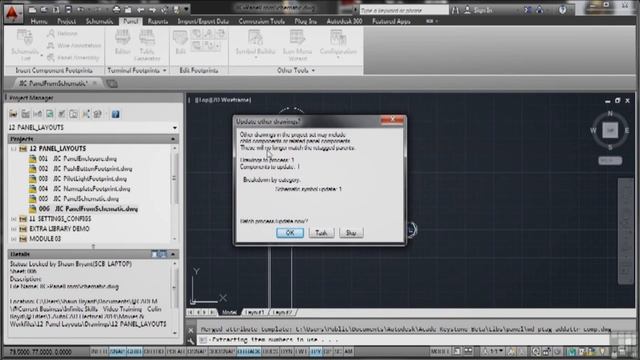
Task: Switch to the Home ribbon tab
Action: click(x=39, y=21)
